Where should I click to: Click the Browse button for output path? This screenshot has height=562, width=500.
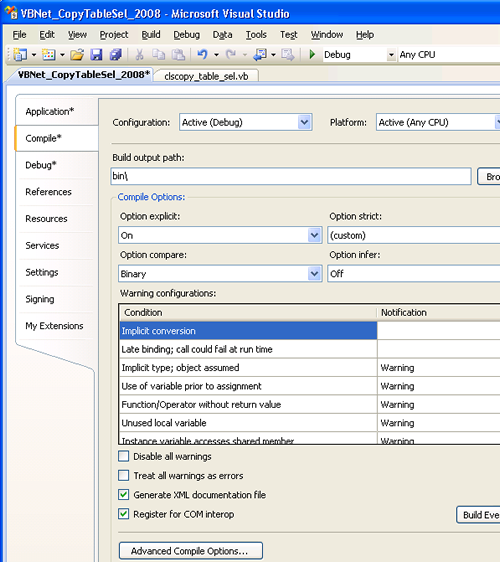tap(489, 176)
